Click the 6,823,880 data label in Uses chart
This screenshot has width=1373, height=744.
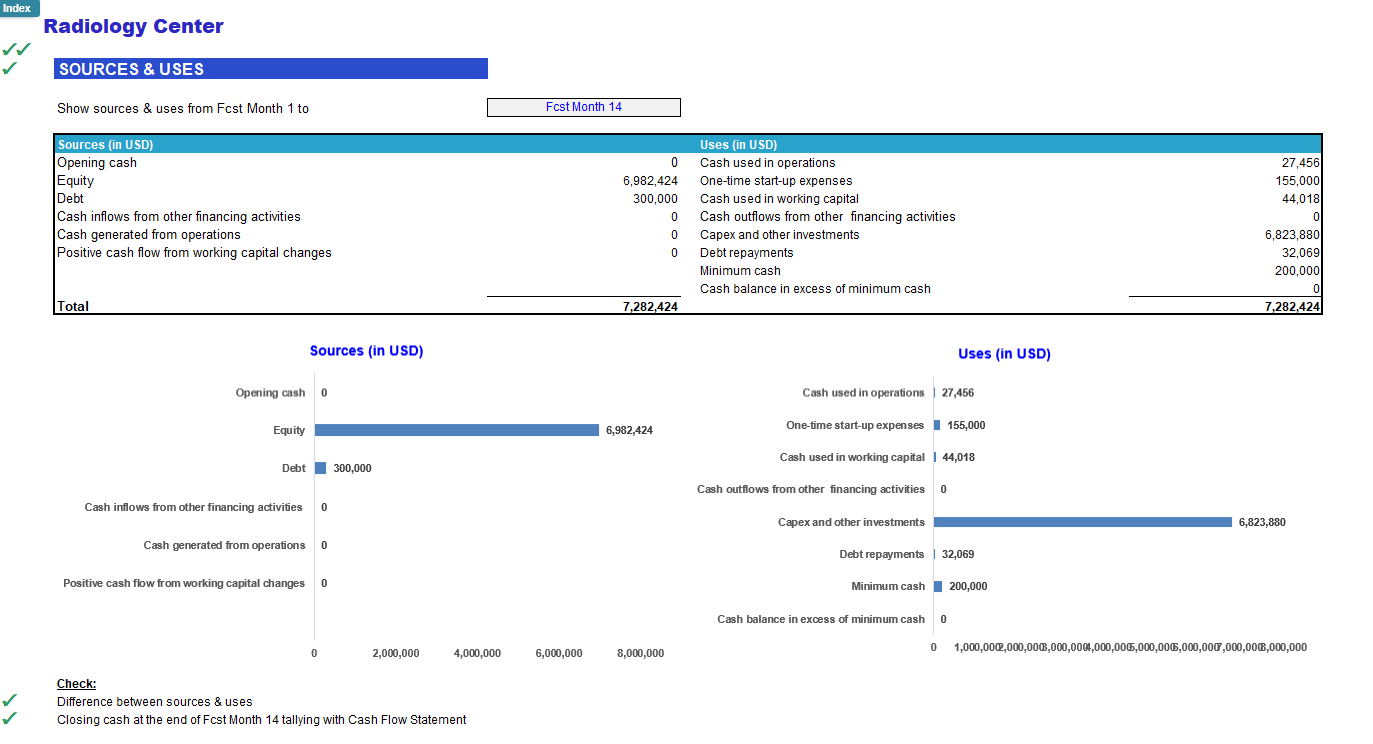[1262, 522]
